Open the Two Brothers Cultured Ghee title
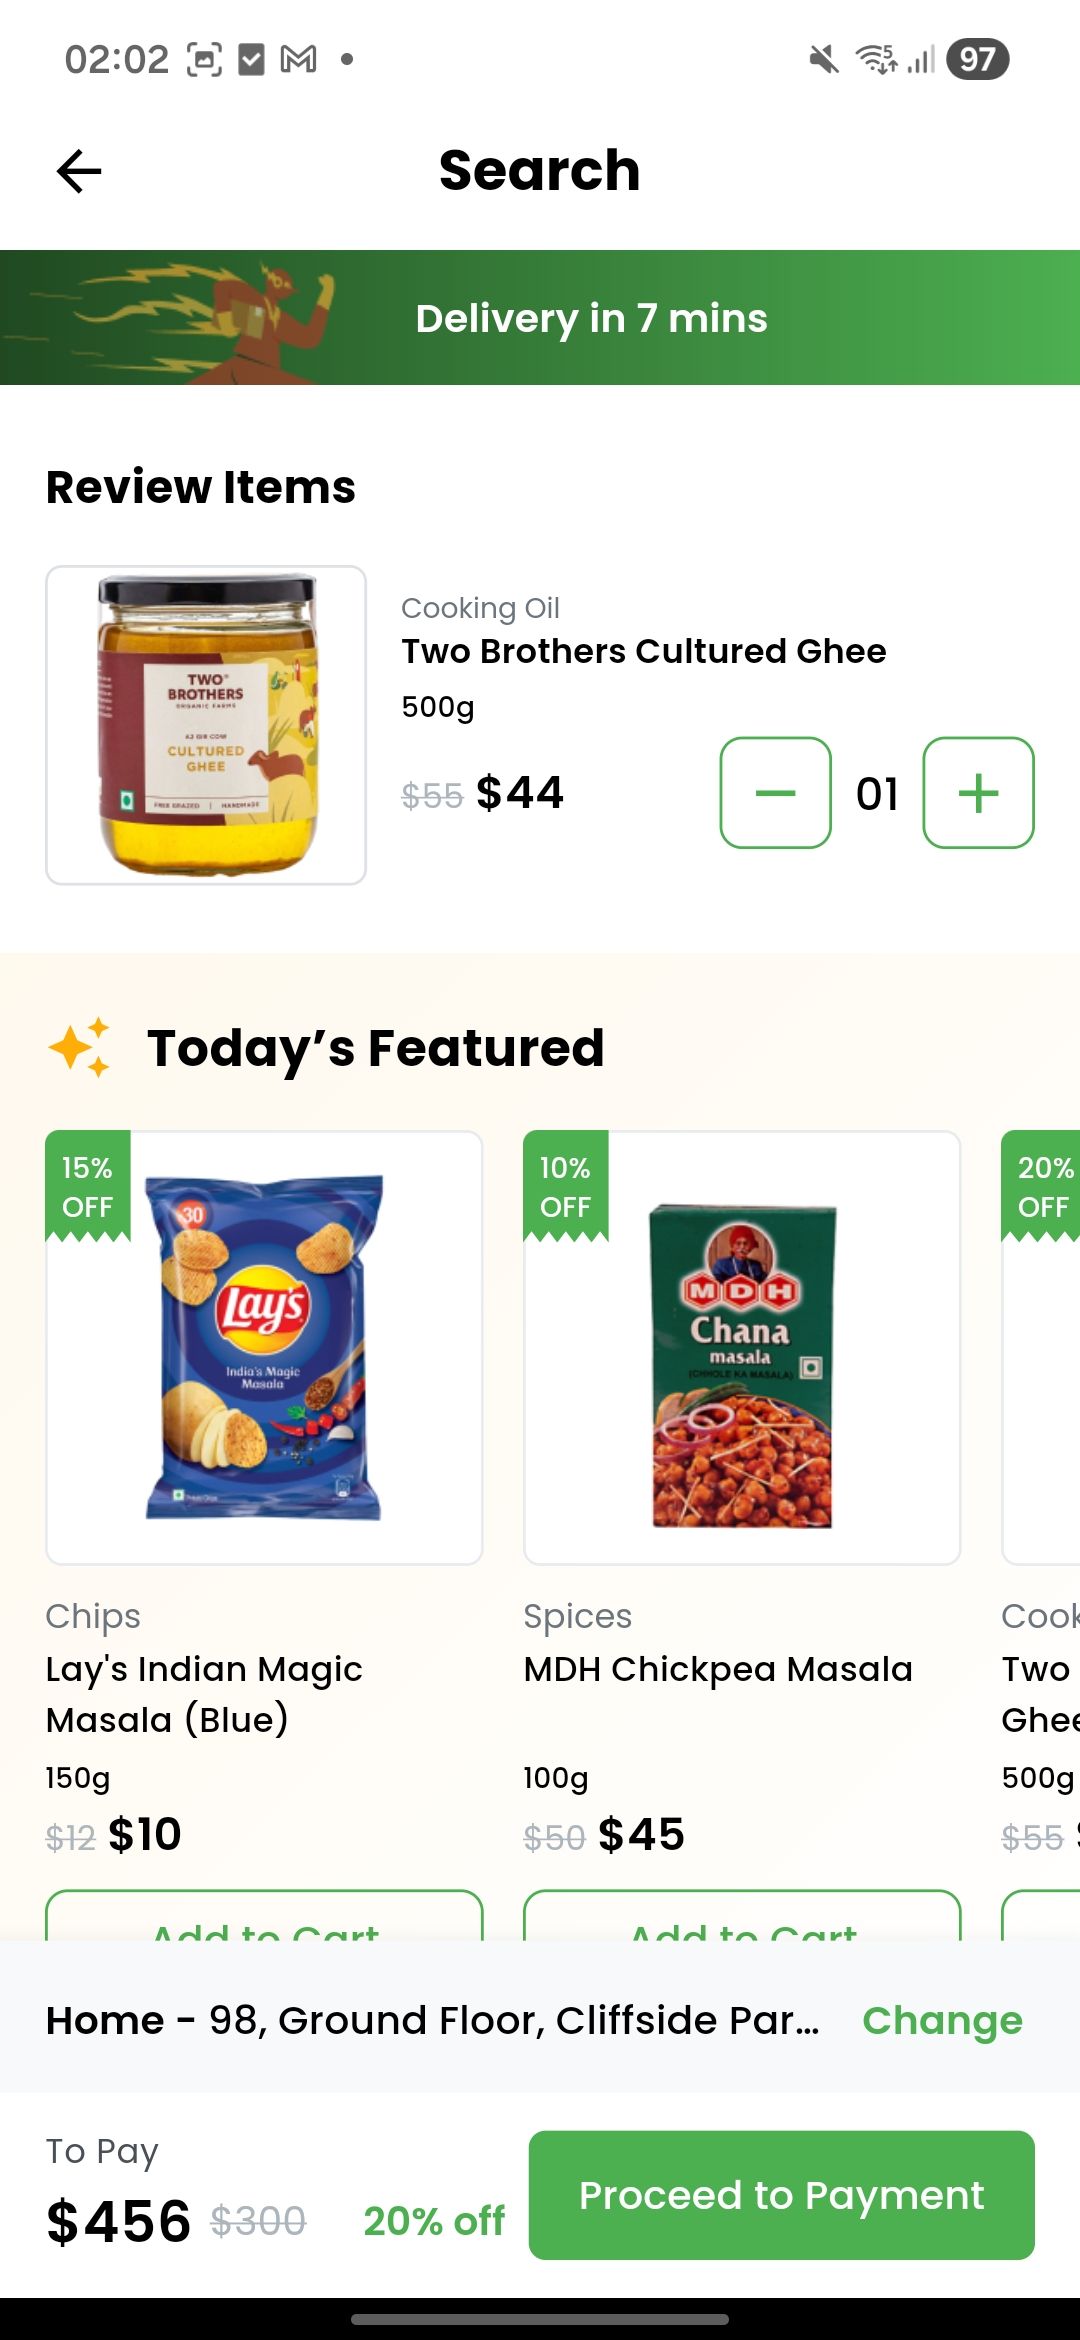1080x2340 pixels. click(x=644, y=651)
